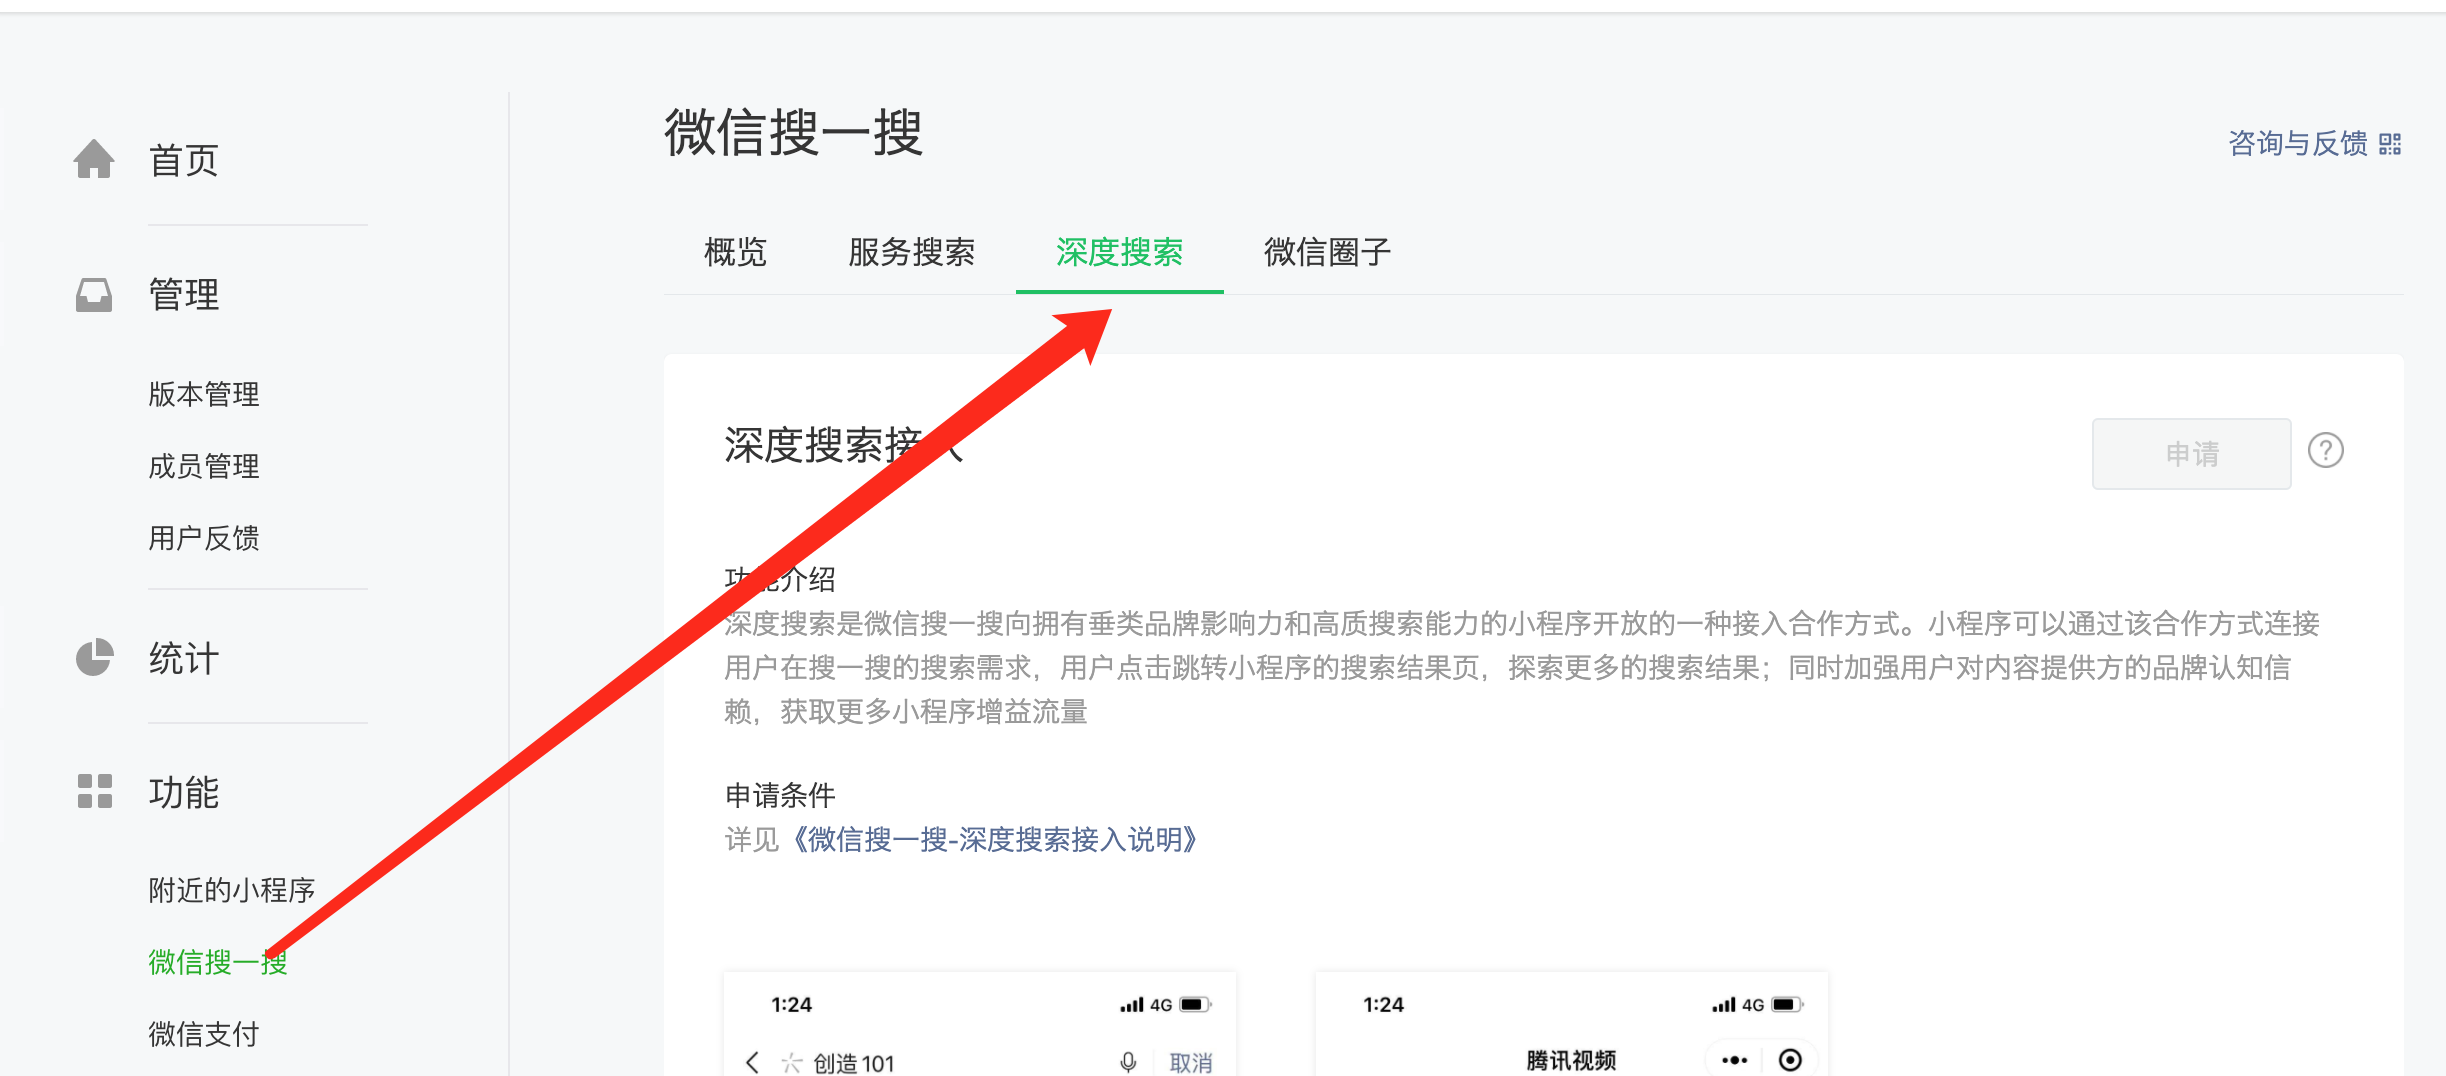Open 附近的小程序 in the sidebar
The width and height of the screenshot is (2446, 1076).
click(x=232, y=890)
